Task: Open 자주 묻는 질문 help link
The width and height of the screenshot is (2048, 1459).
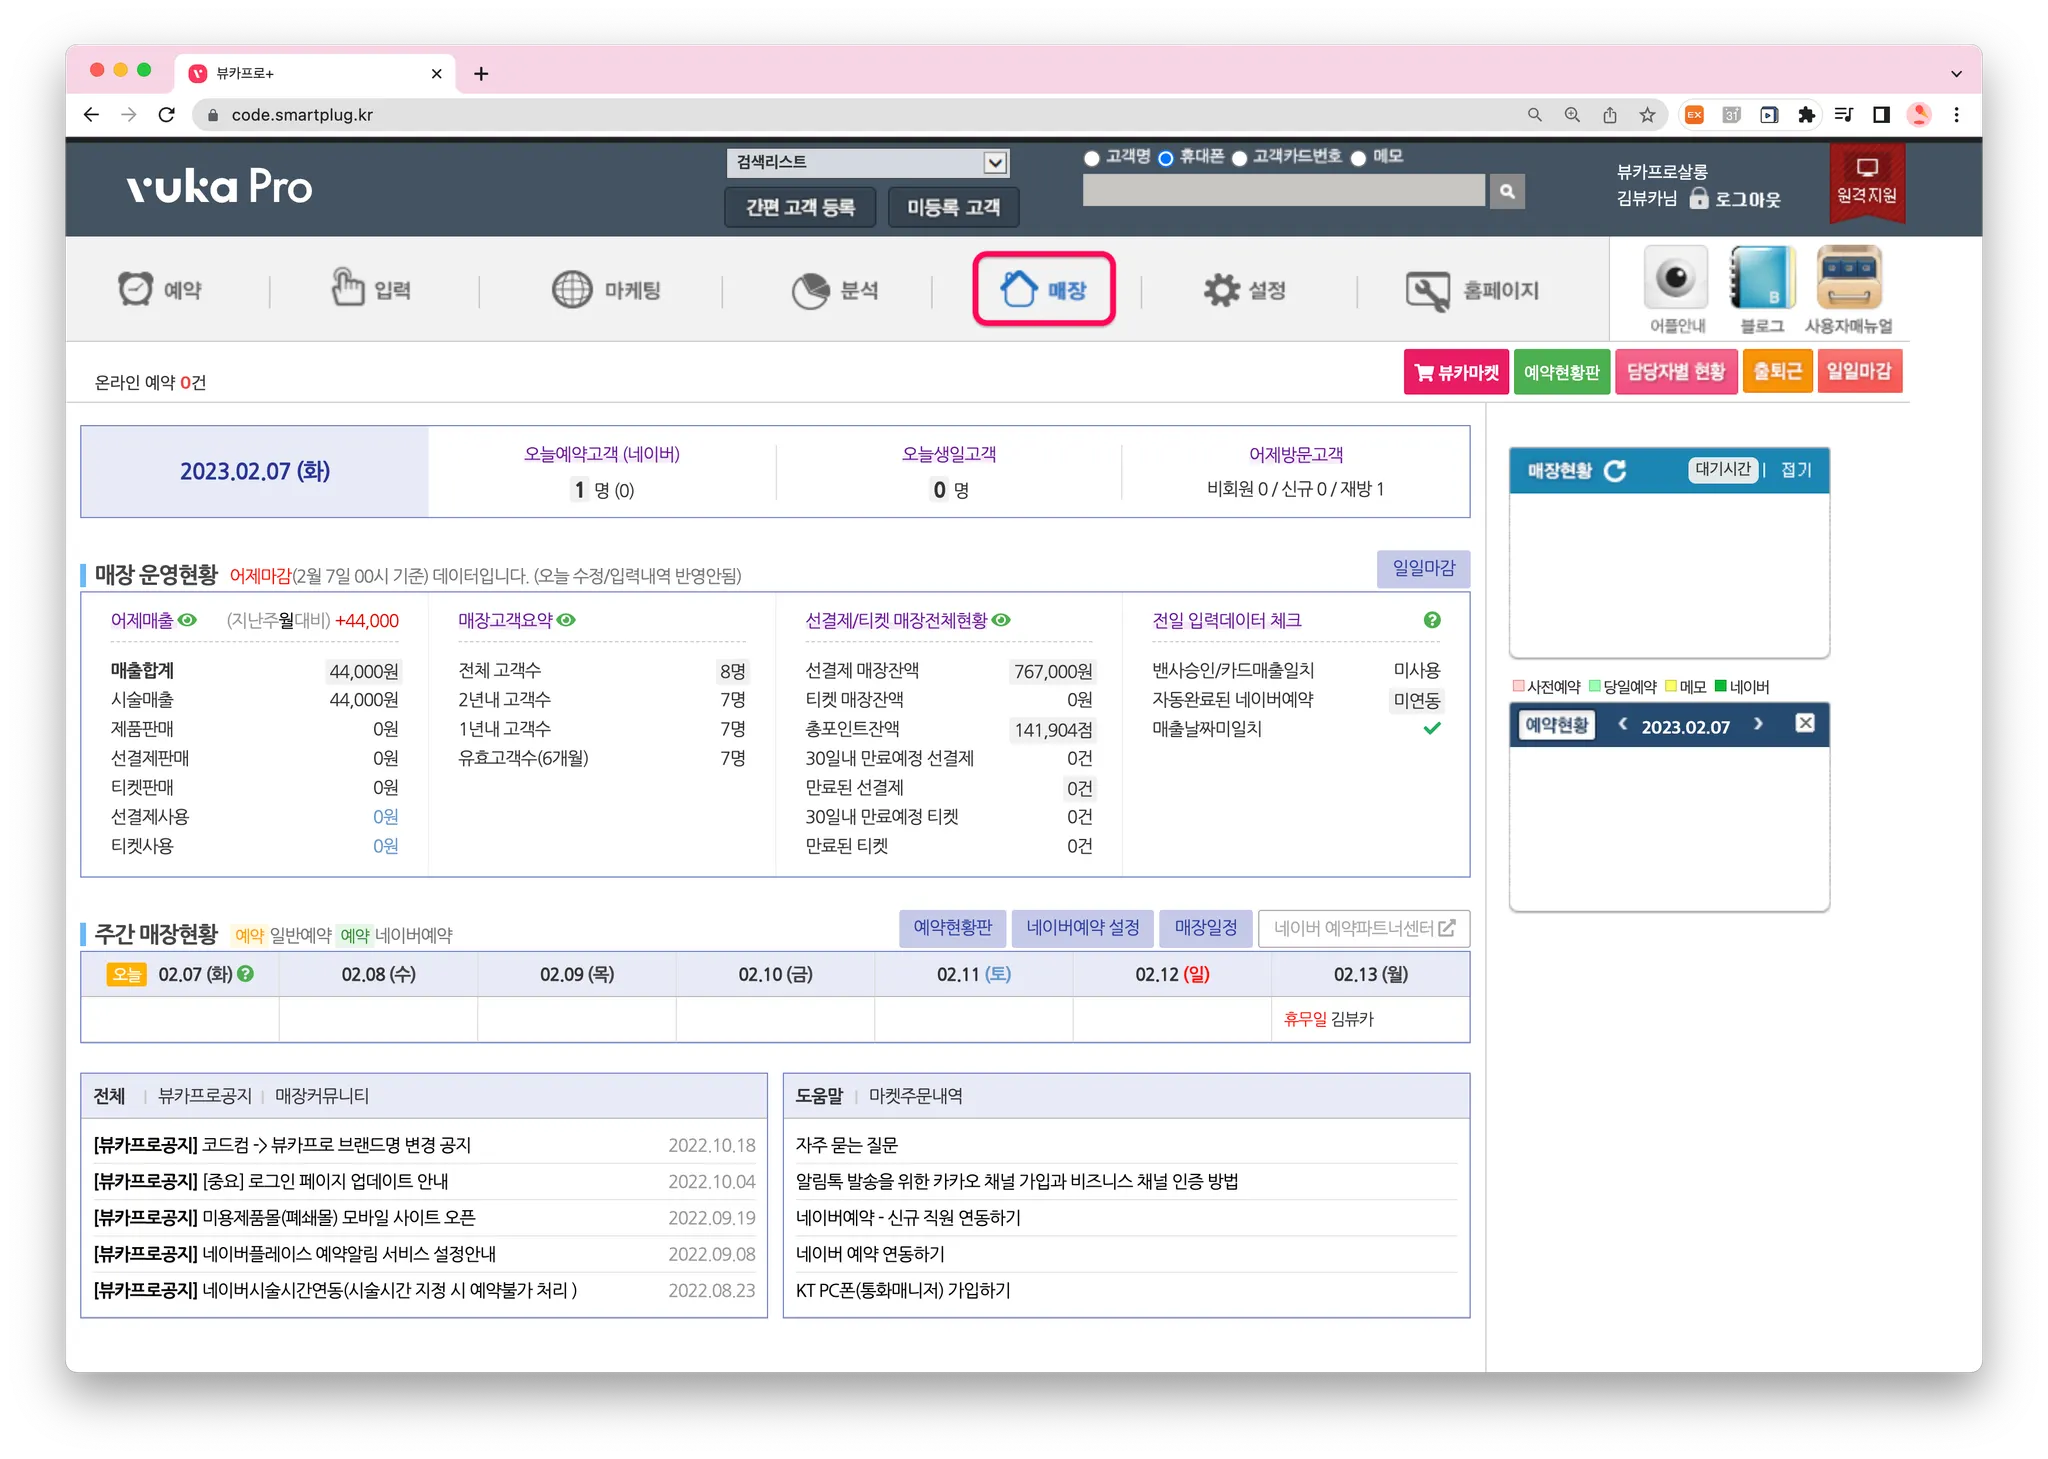Action: (x=846, y=1145)
